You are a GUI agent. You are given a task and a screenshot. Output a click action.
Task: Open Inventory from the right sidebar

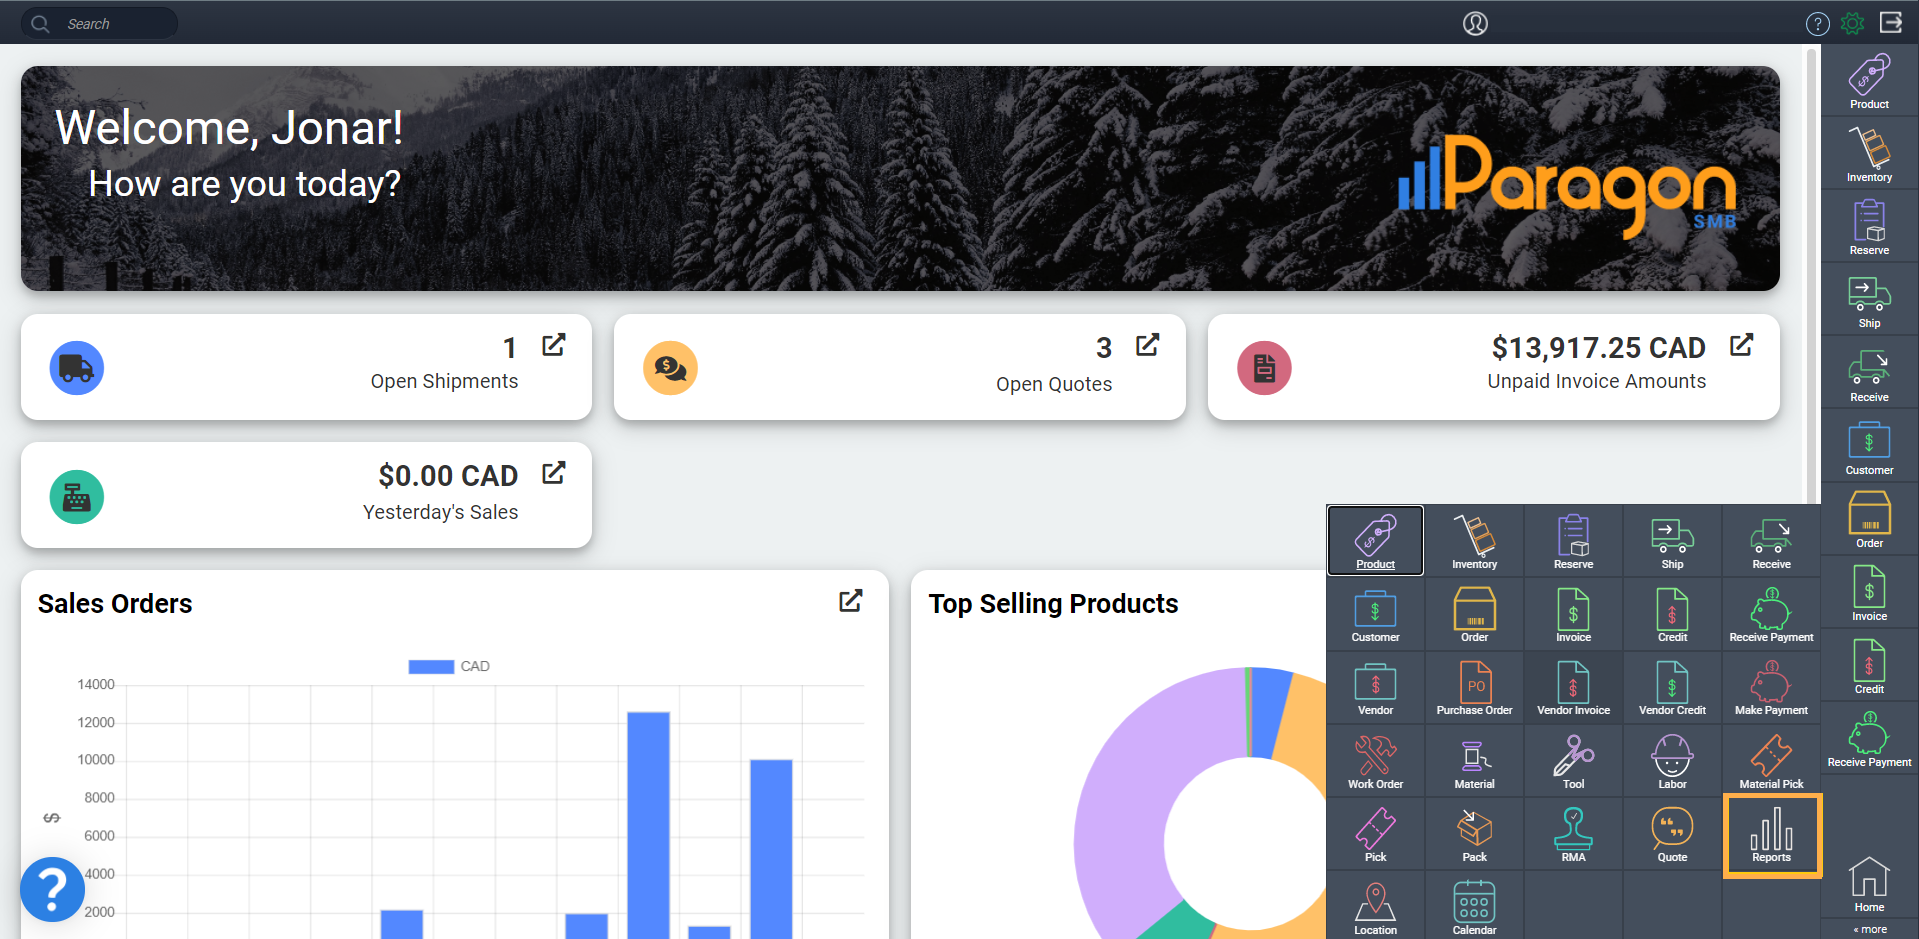click(1869, 154)
